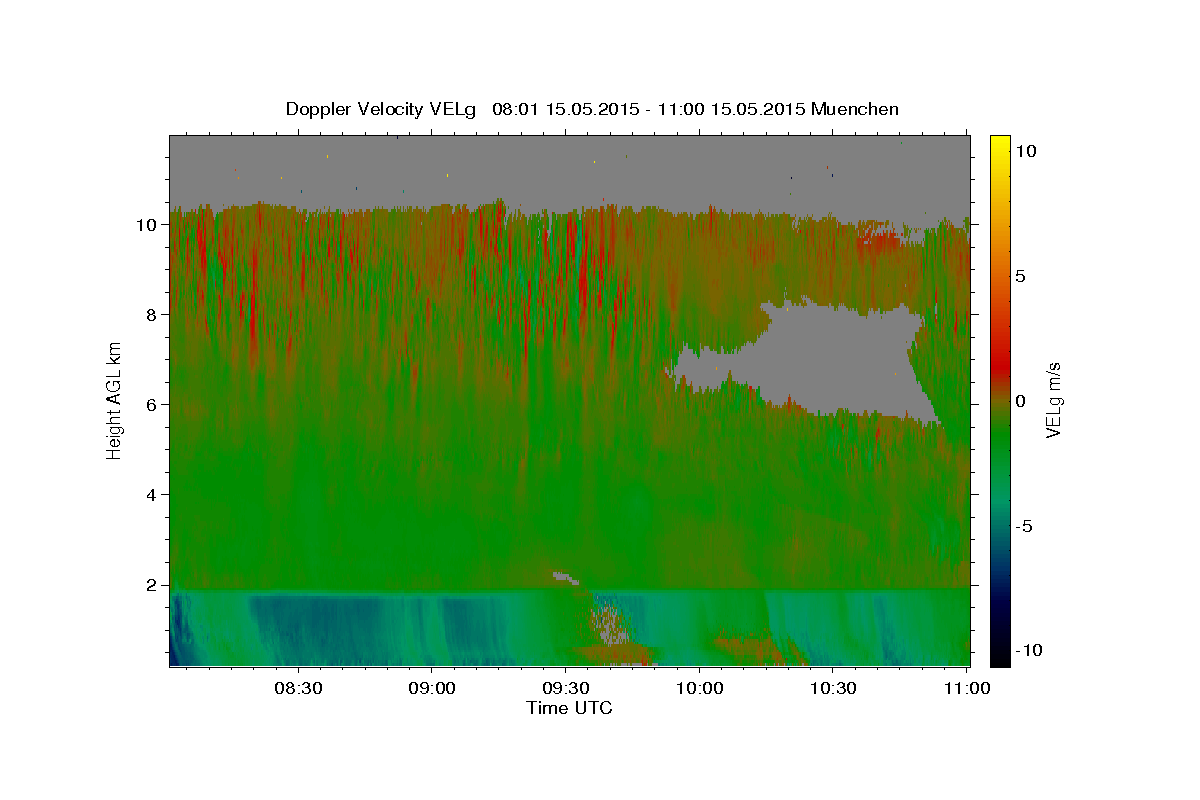Viewport: 1200px width, 800px height.
Task: Click the '10:30' time axis label
Action: click(833, 689)
